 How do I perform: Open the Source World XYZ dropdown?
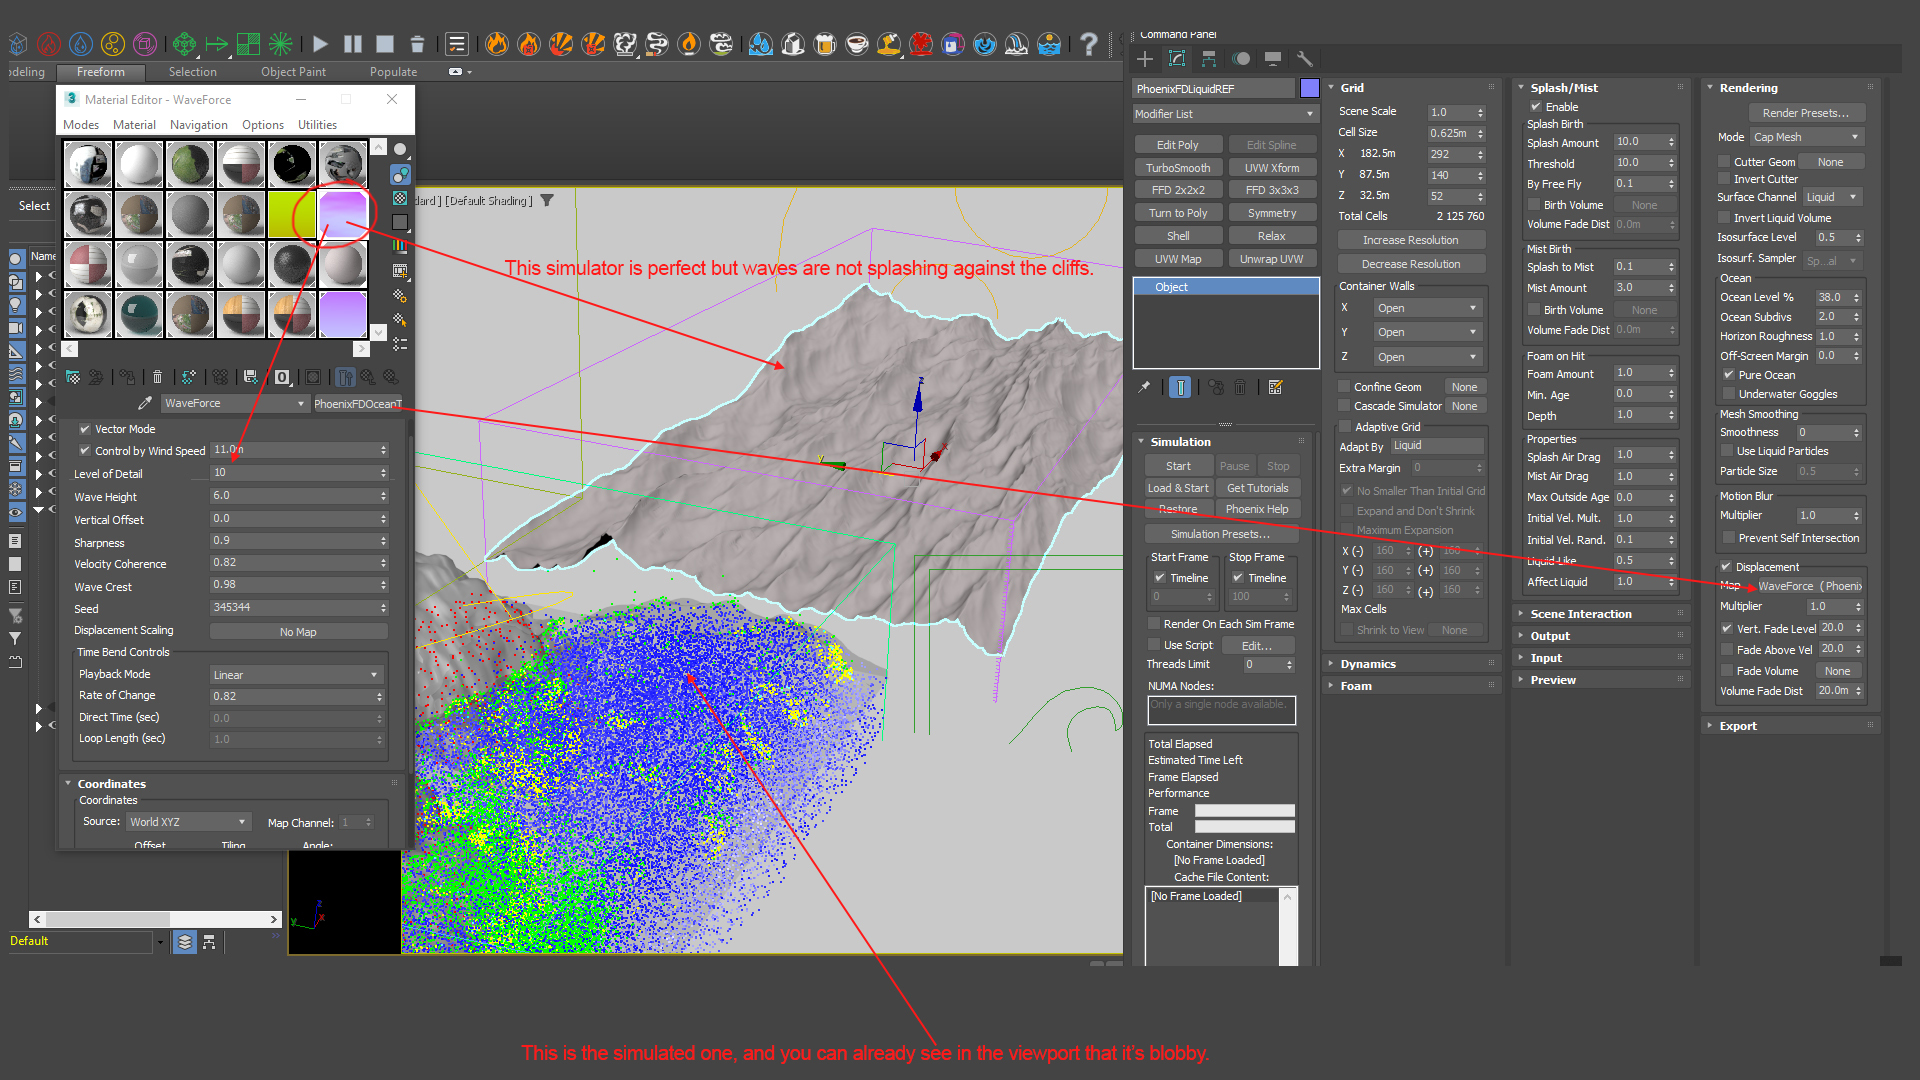pyautogui.click(x=187, y=822)
